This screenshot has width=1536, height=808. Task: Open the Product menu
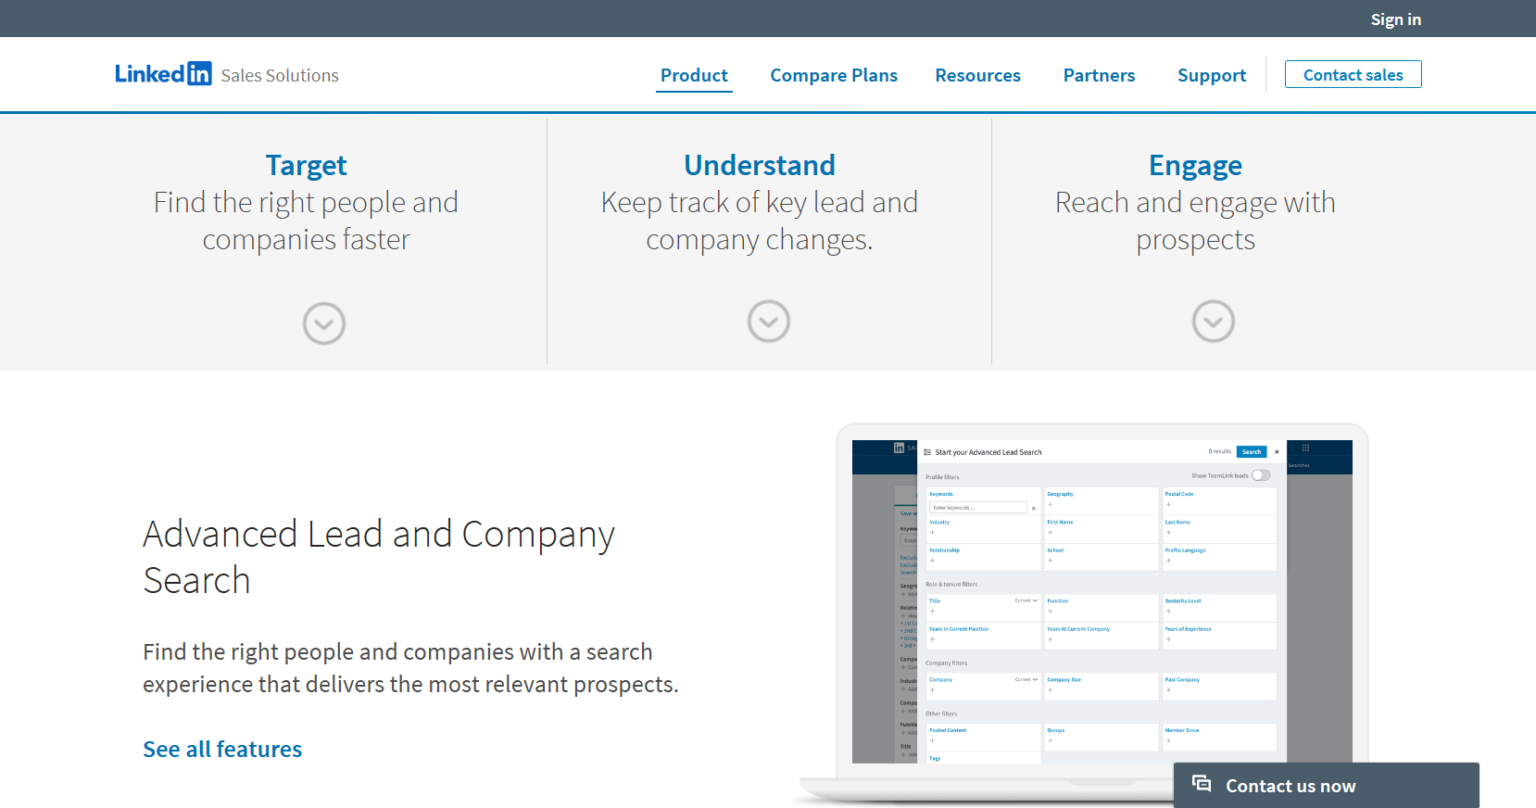[694, 75]
